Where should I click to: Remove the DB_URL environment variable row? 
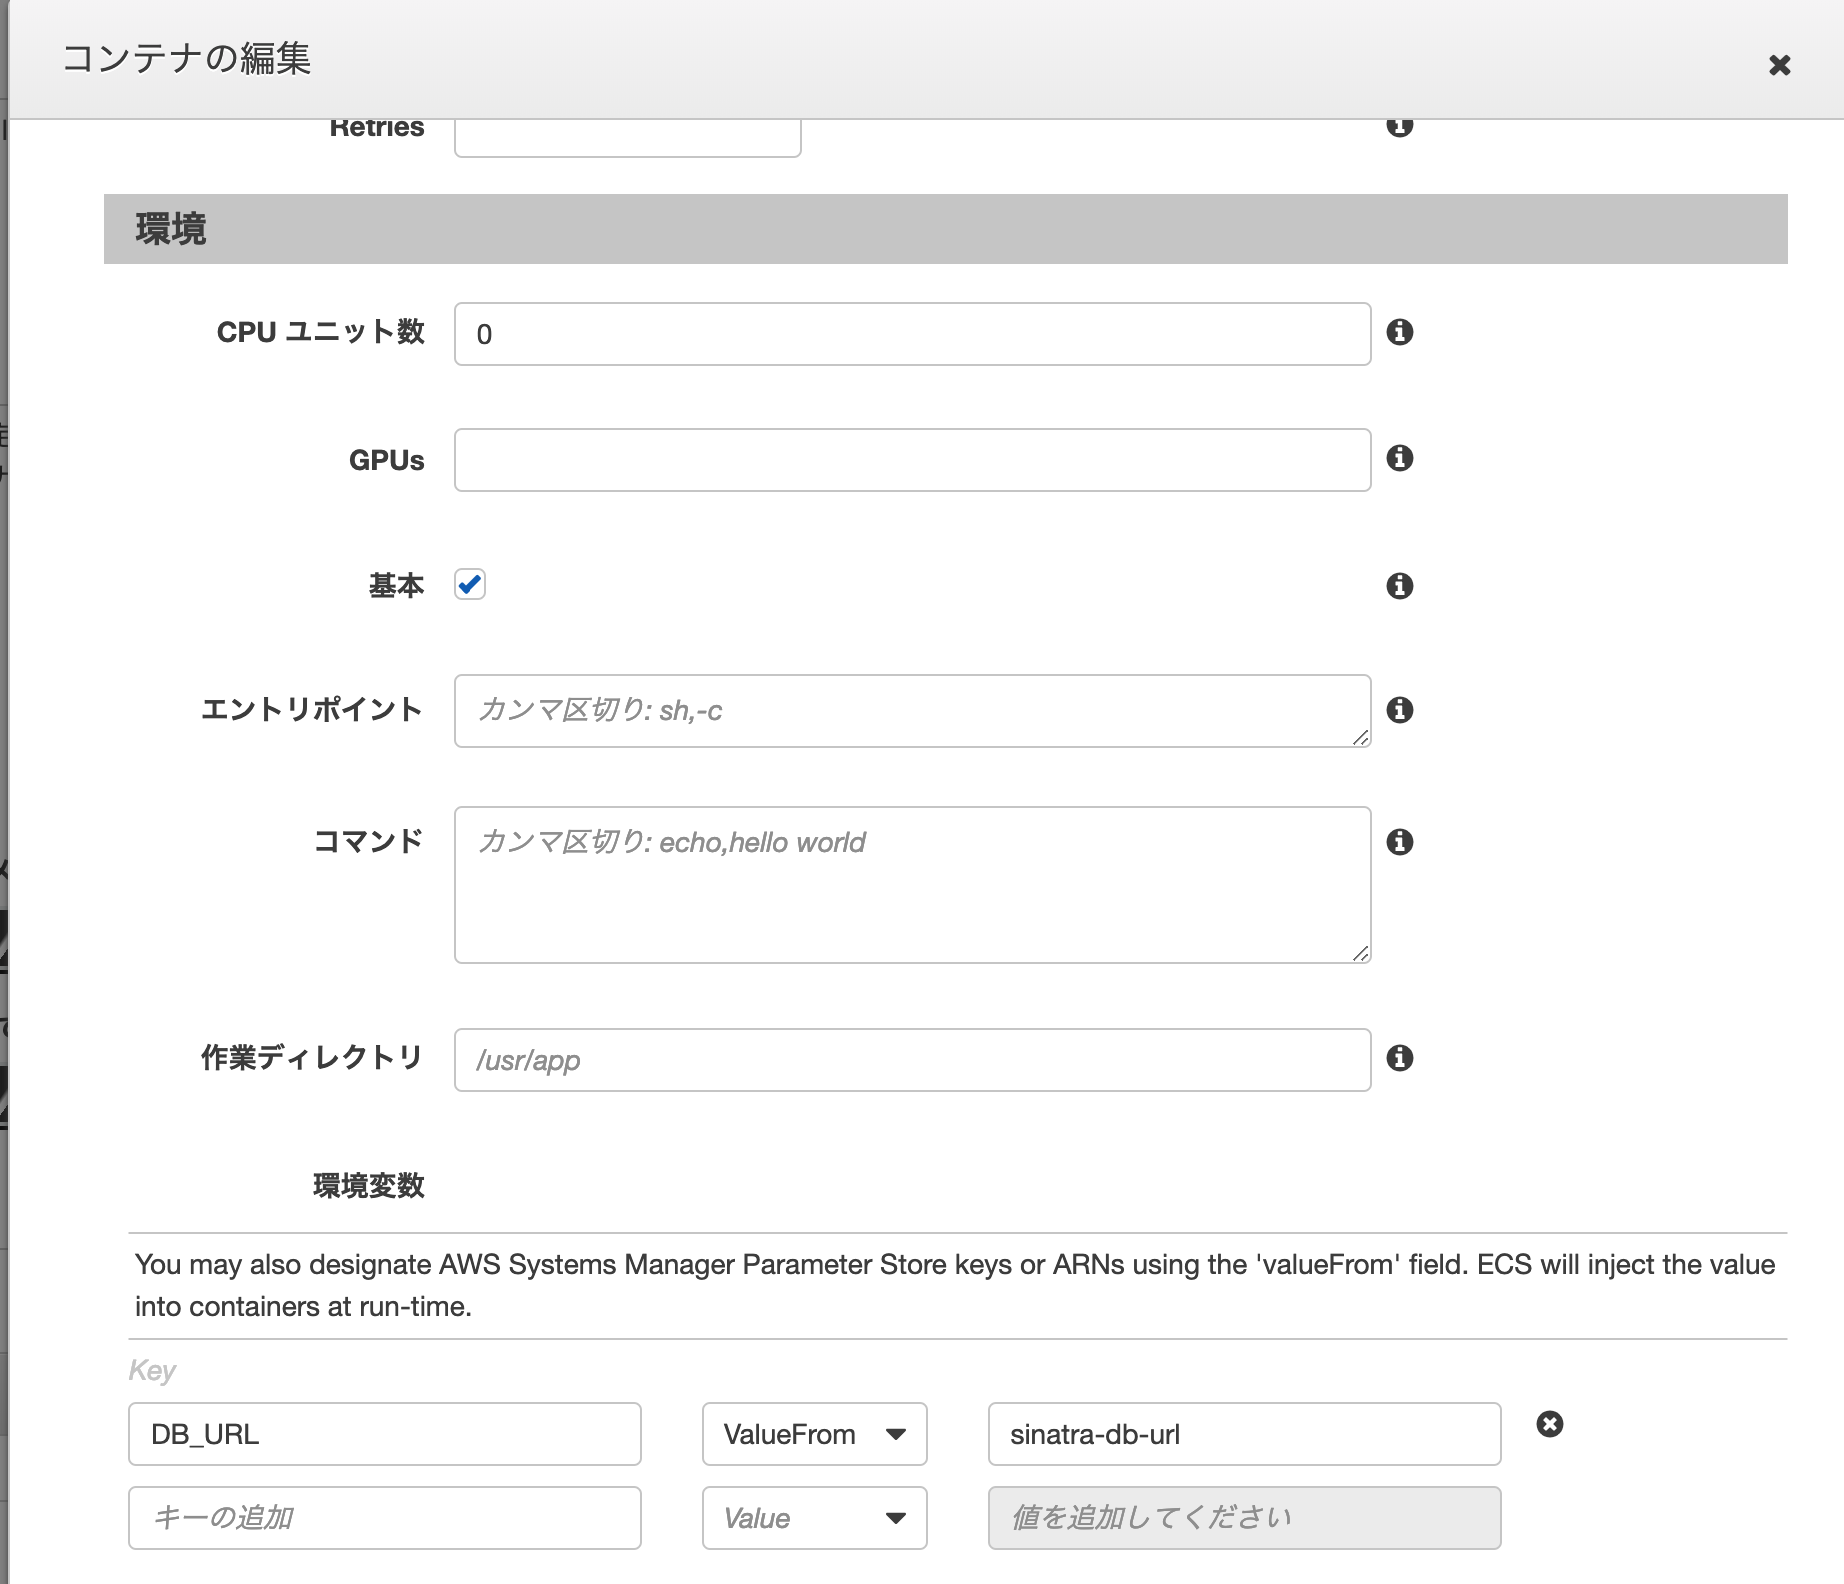coord(1549,1424)
